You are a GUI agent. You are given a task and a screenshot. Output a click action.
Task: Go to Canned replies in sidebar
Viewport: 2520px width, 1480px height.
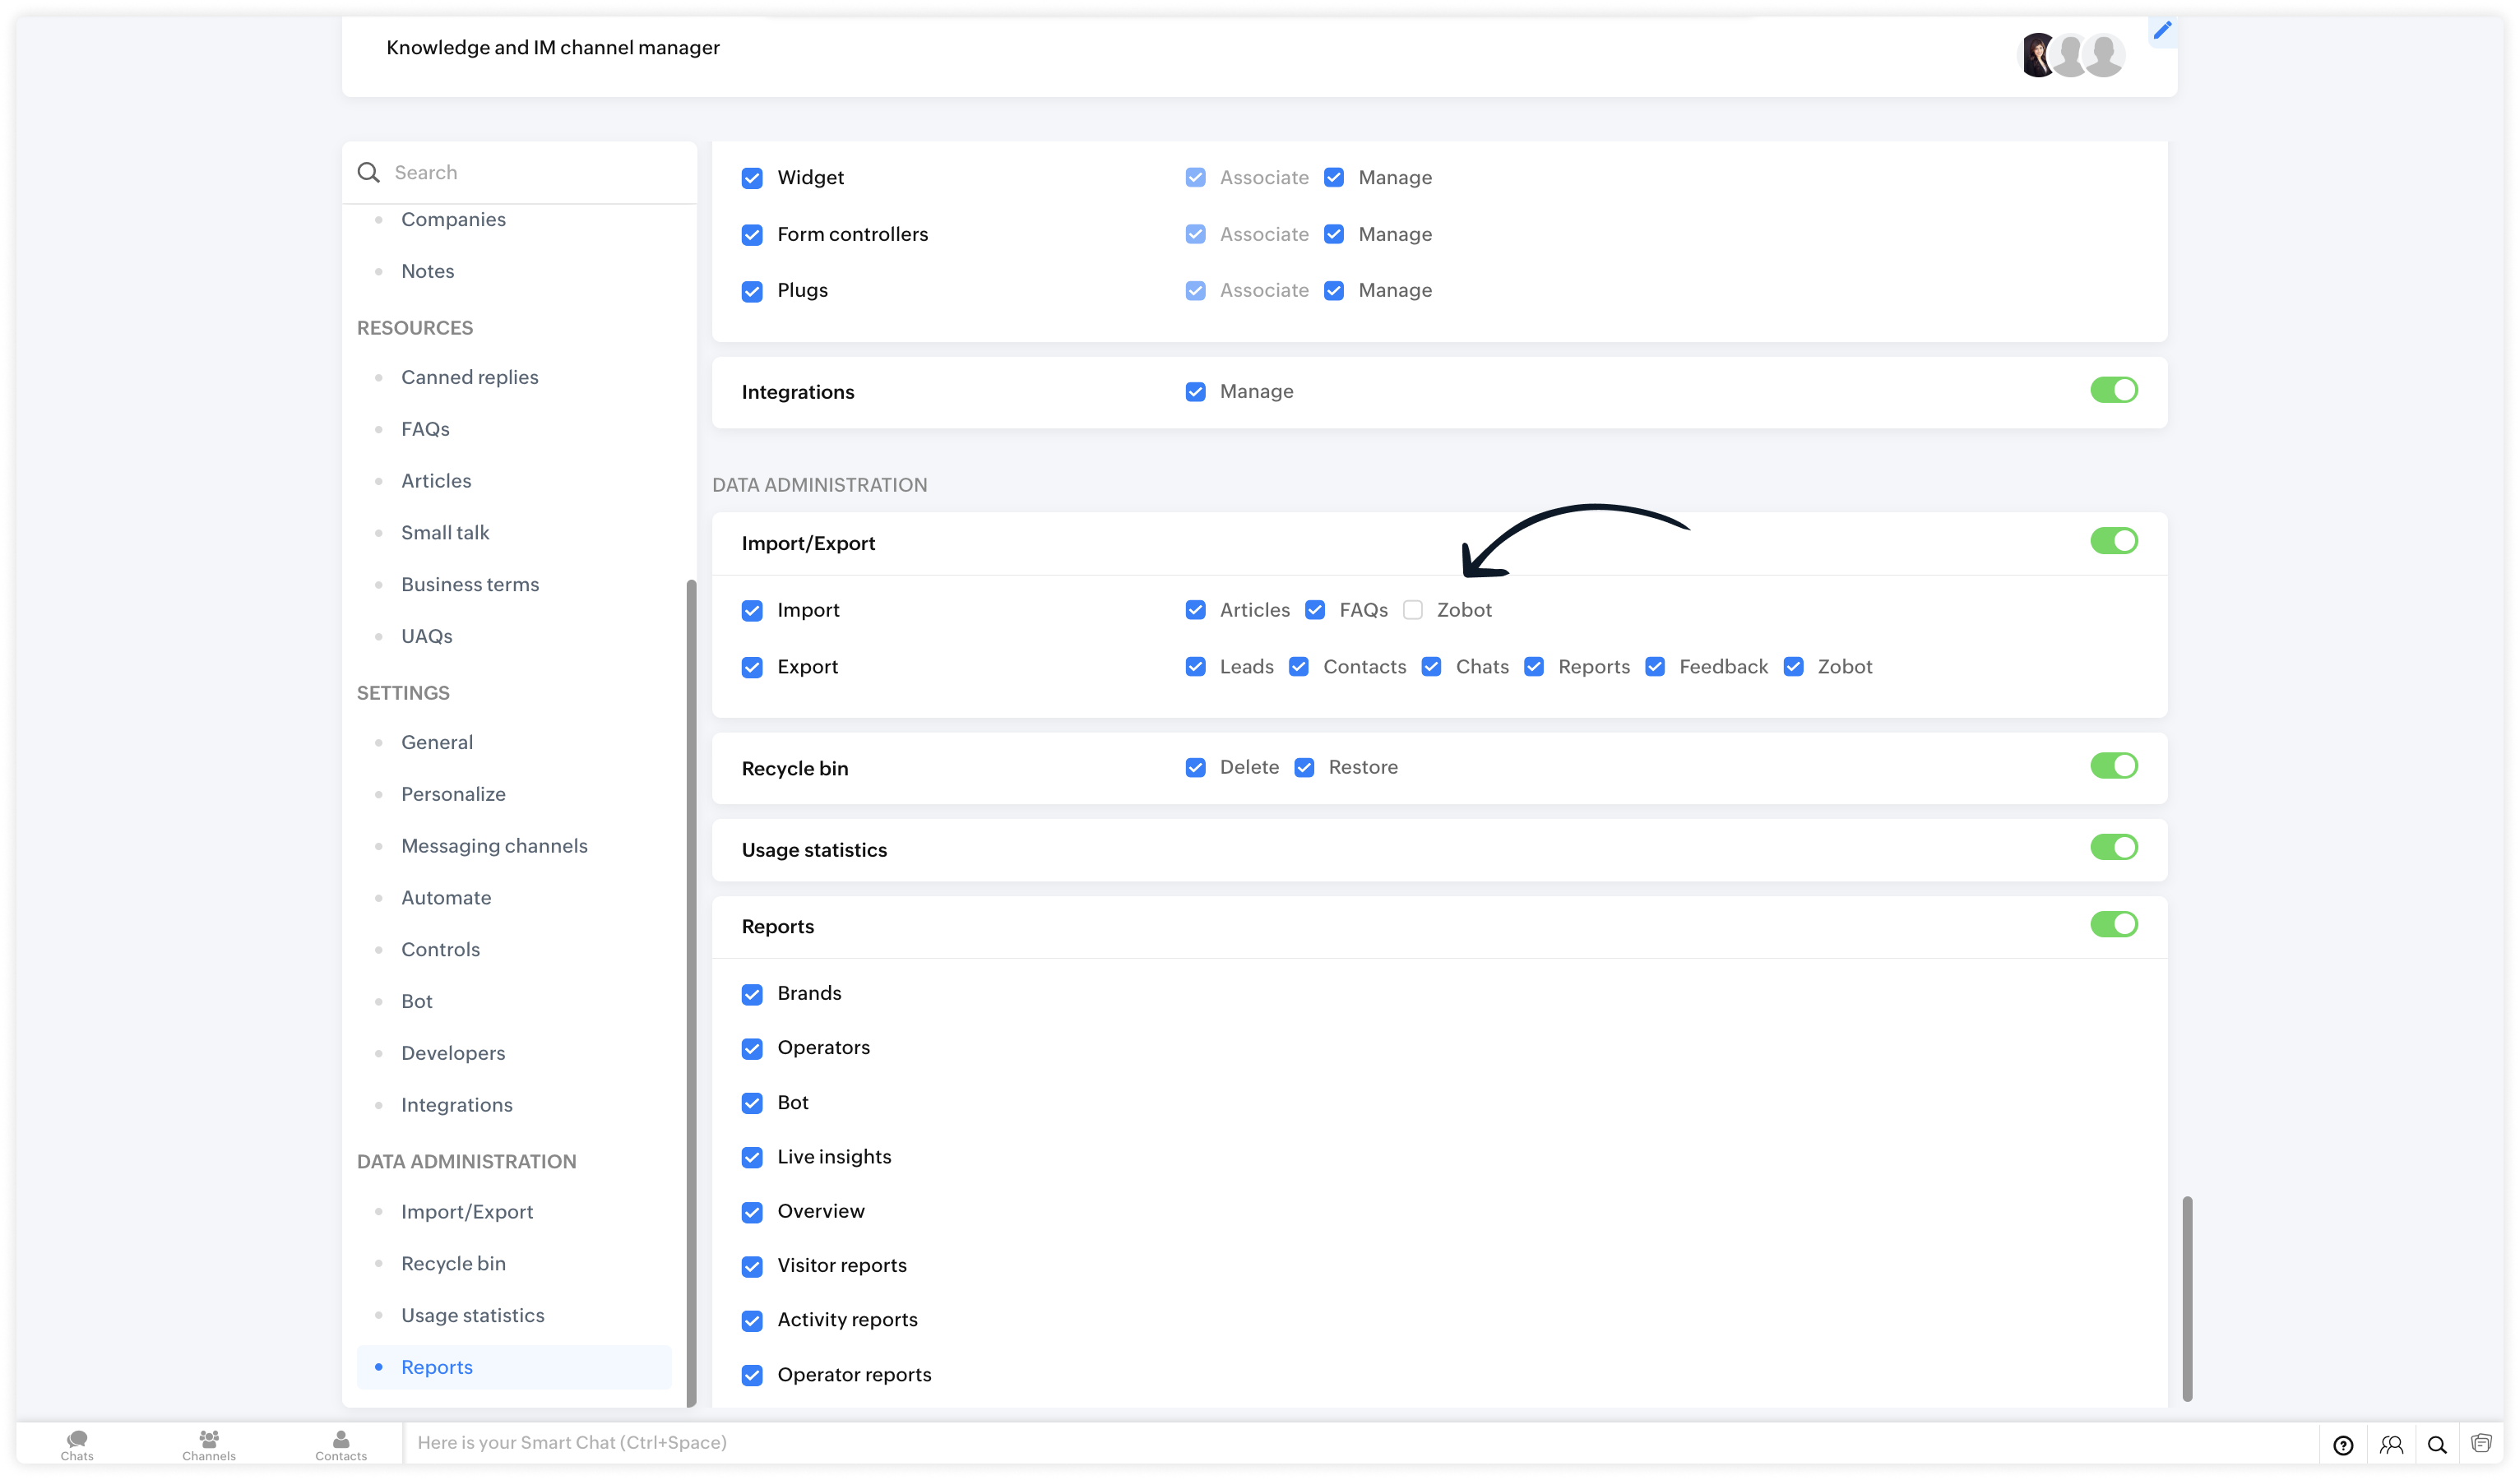pyautogui.click(x=469, y=377)
